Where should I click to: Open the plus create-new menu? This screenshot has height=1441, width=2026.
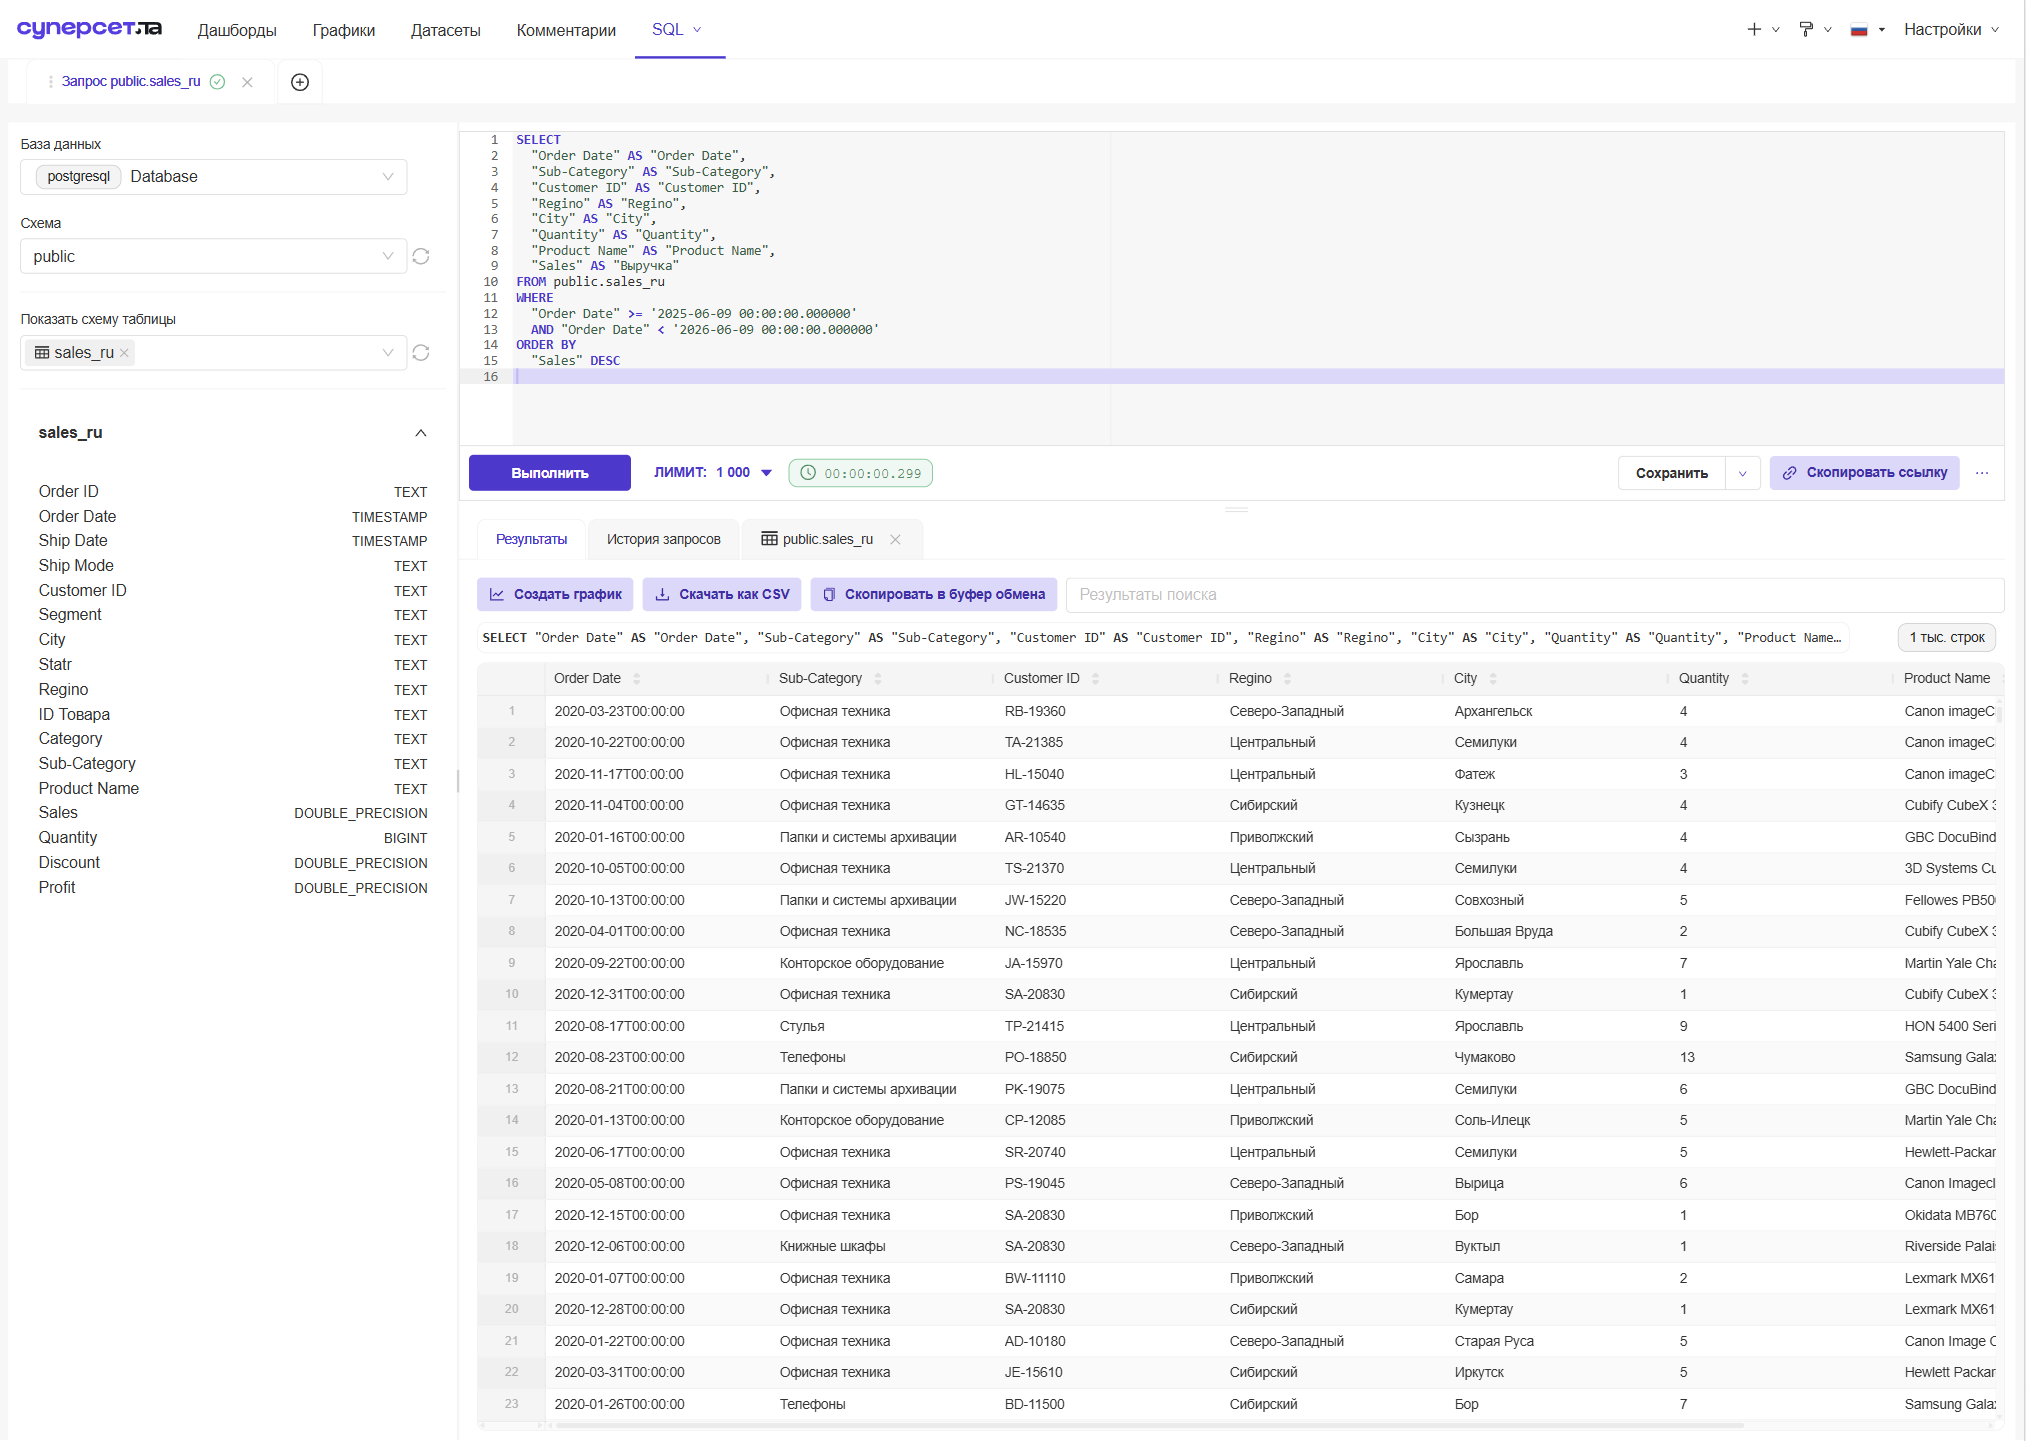[x=1762, y=29]
